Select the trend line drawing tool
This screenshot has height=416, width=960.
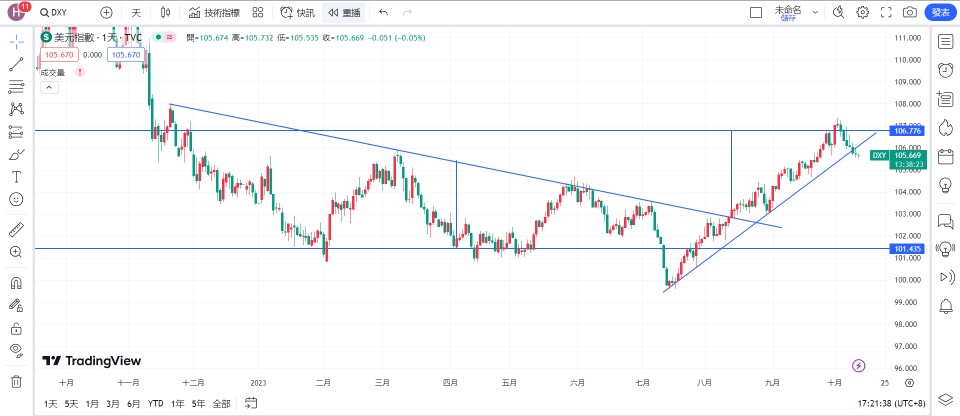(x=16, y=64)
